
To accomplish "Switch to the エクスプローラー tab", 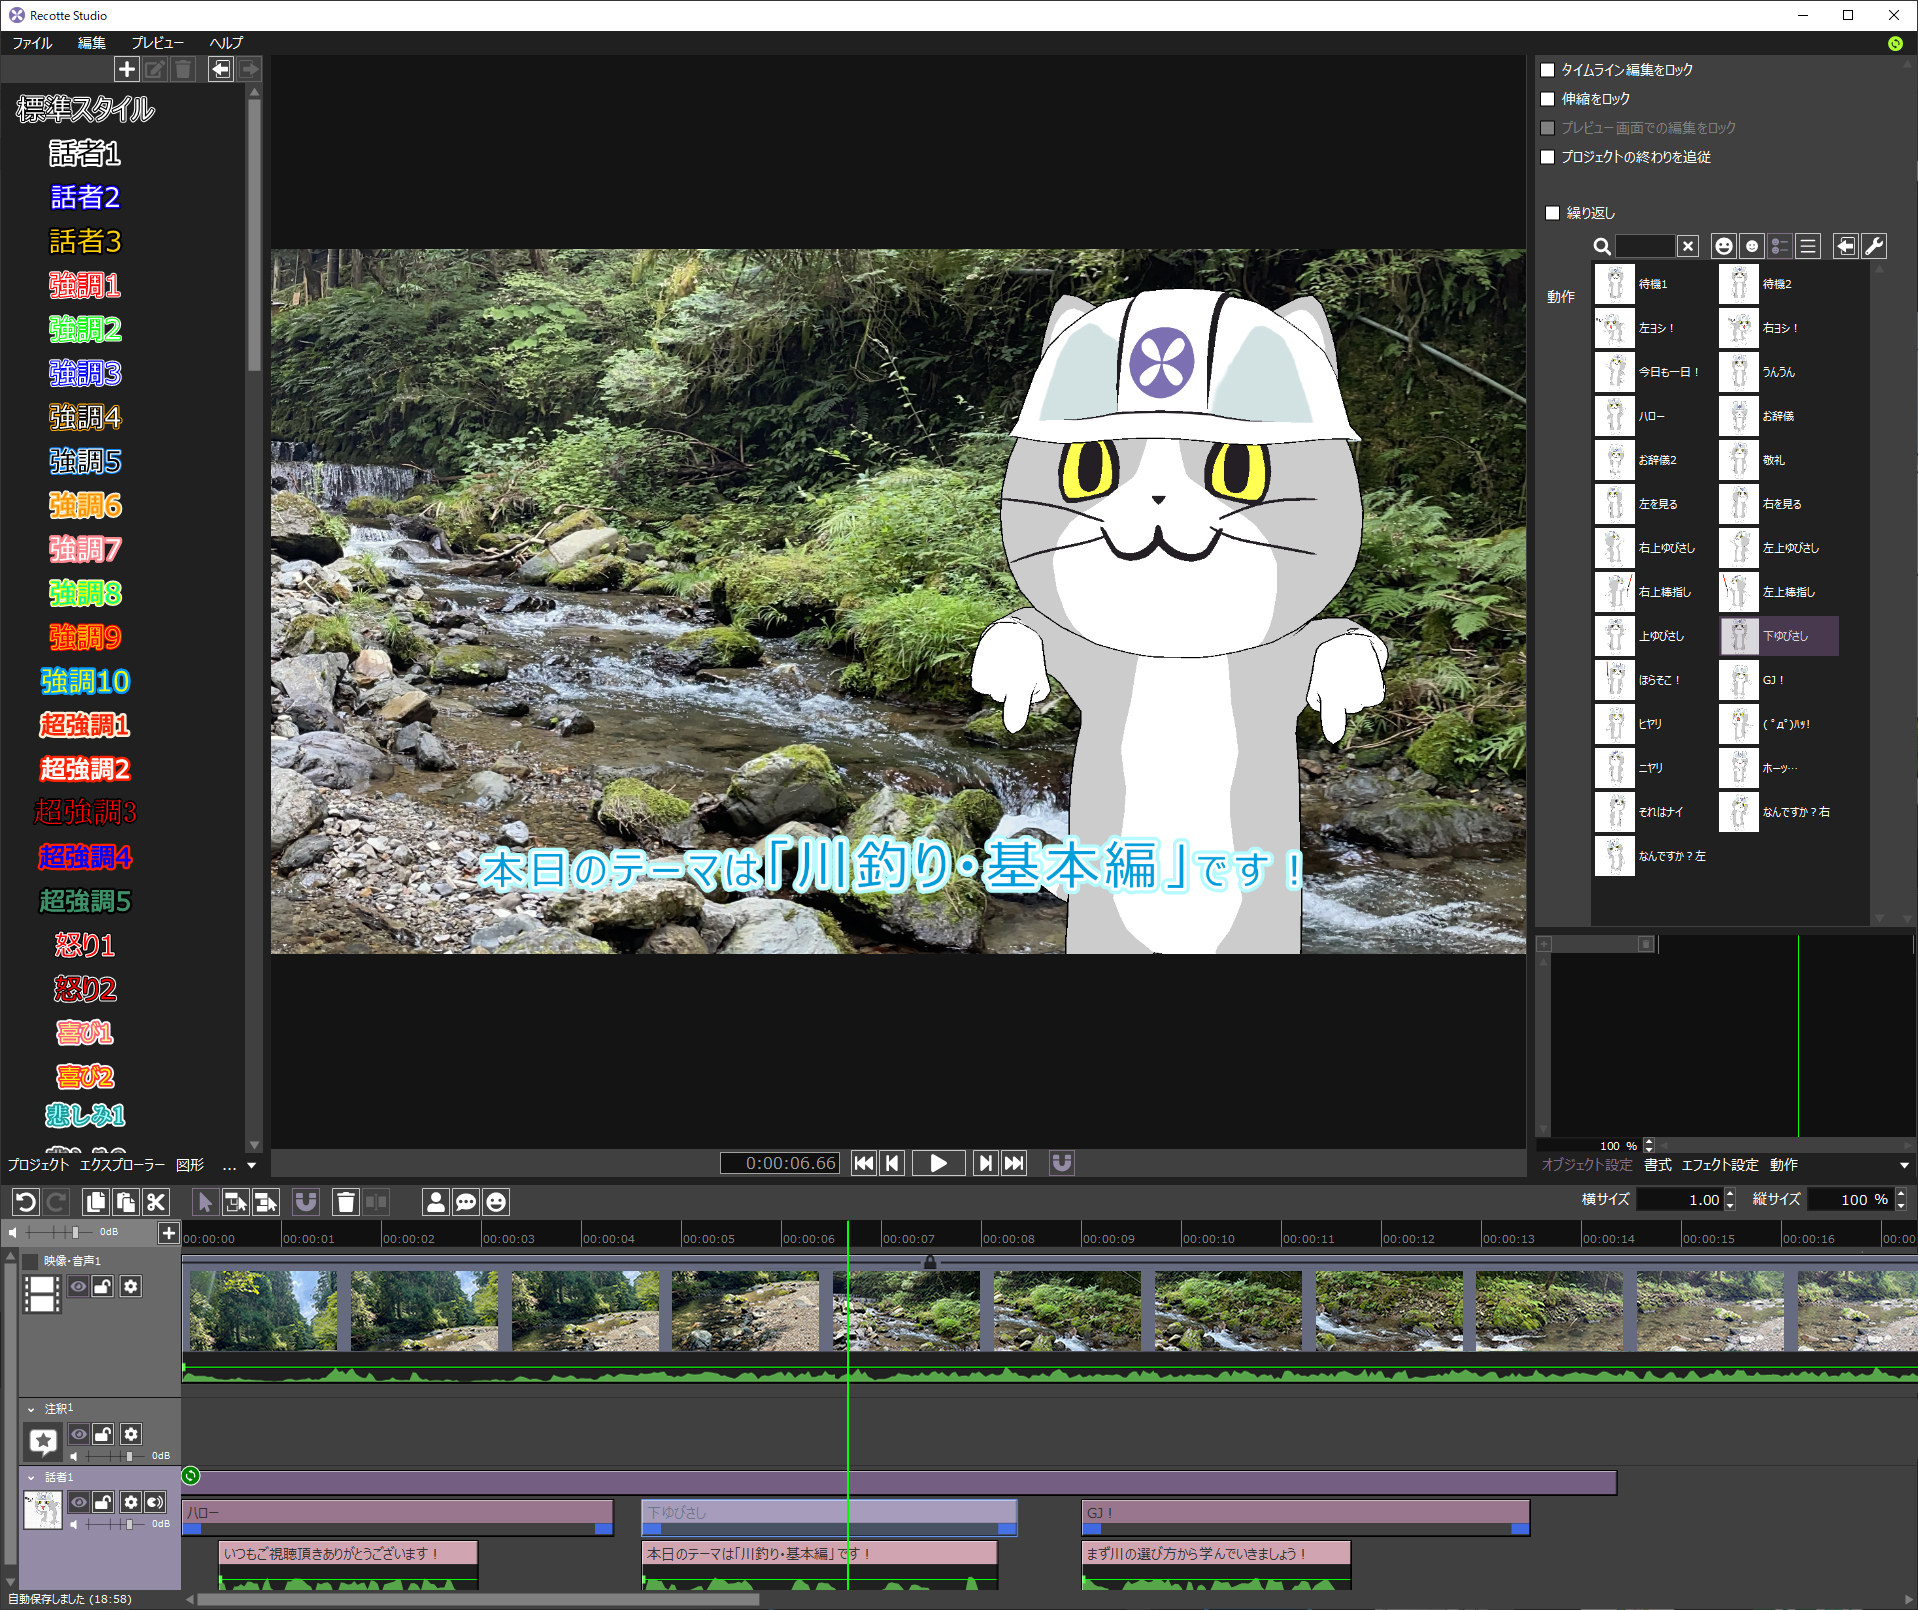I will point(122,1165).
